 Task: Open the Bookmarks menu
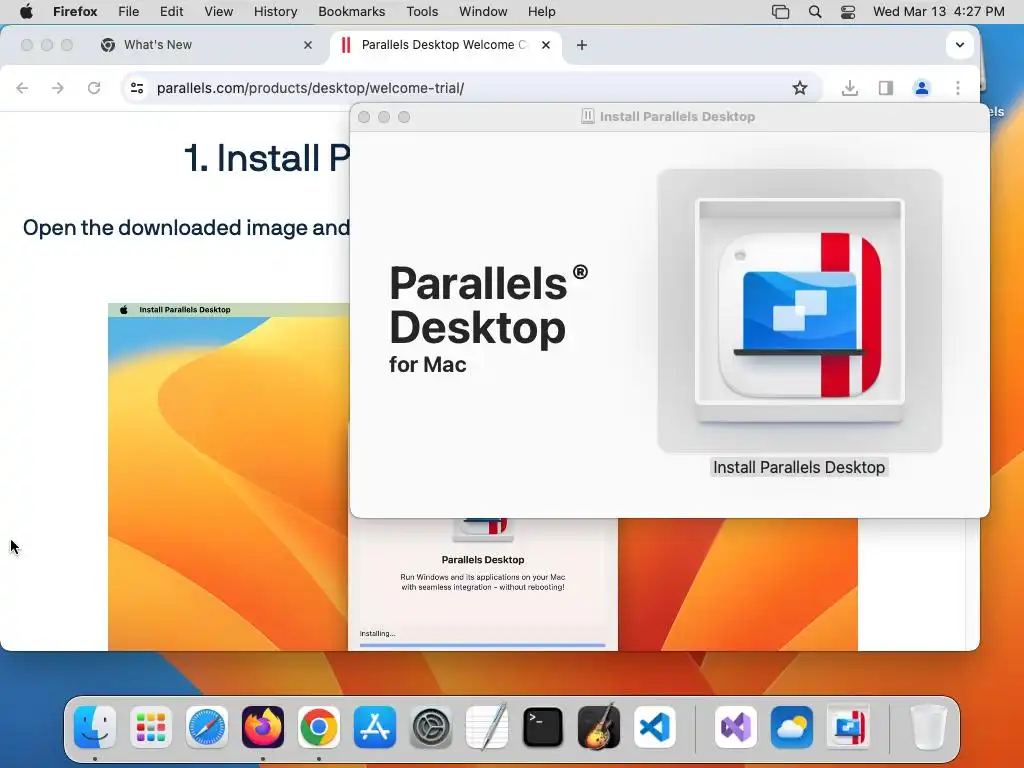pyautogui.click(x=351, y=12)
